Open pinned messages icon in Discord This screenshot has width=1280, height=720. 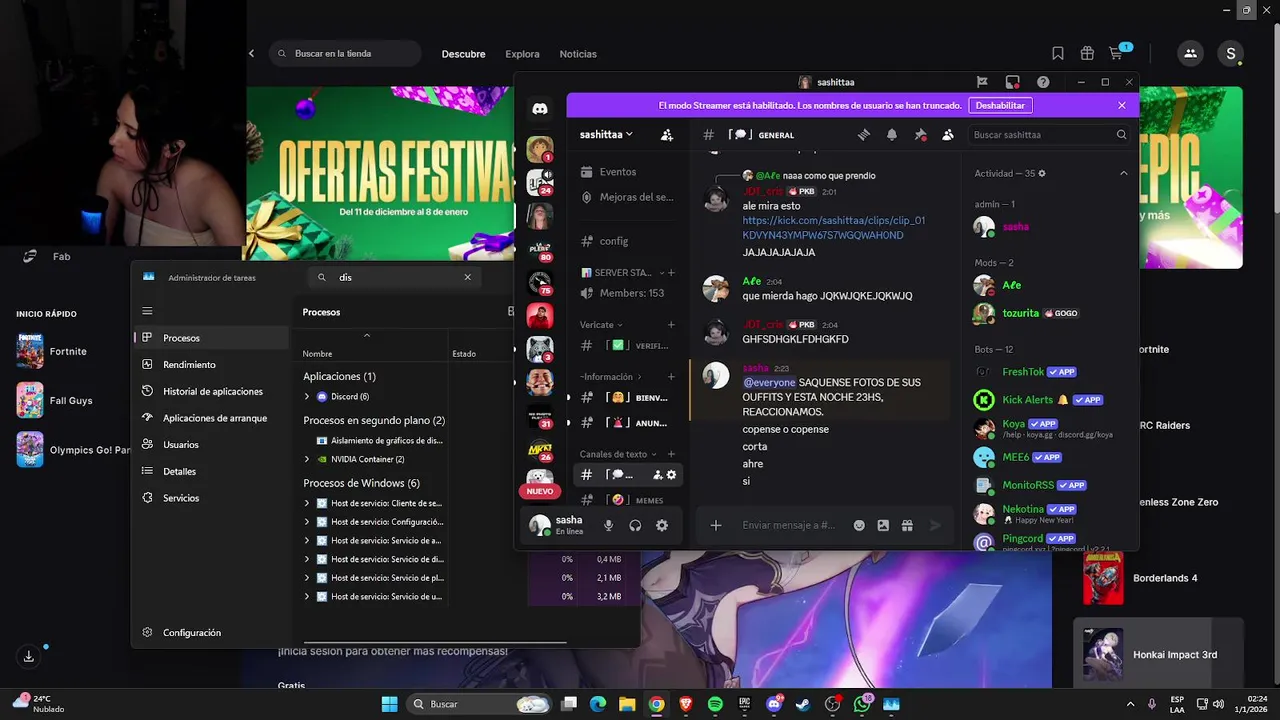(920, 135)
